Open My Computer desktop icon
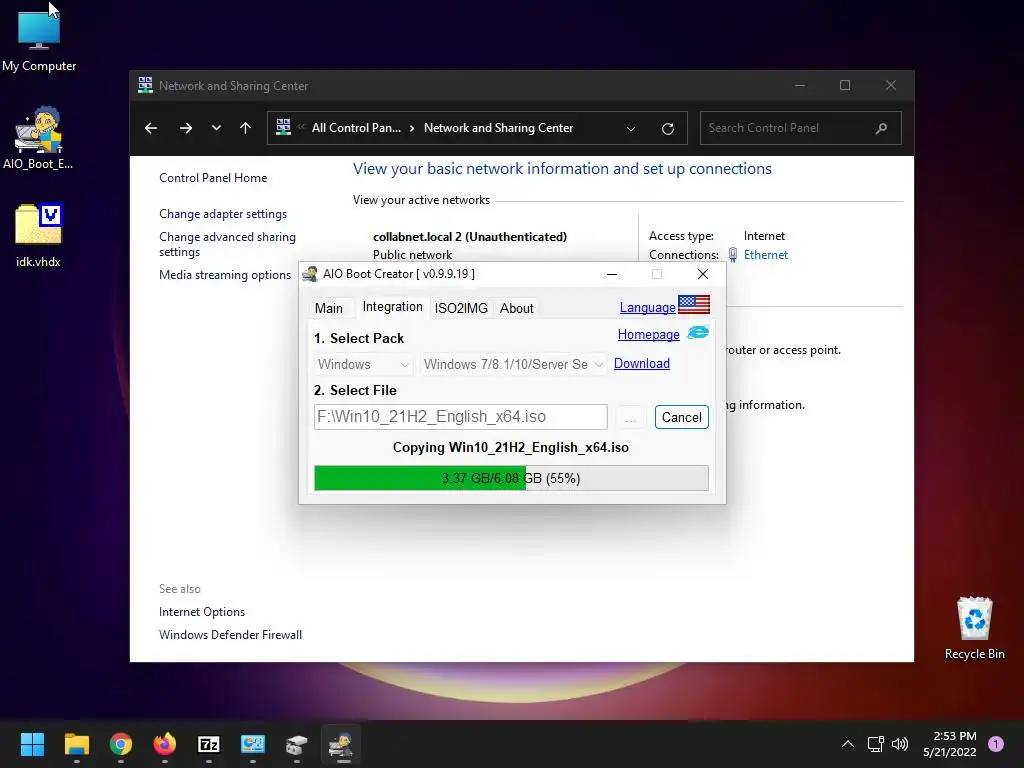The height and width of the screenshot is (768, 1024). tap(39, 40)
